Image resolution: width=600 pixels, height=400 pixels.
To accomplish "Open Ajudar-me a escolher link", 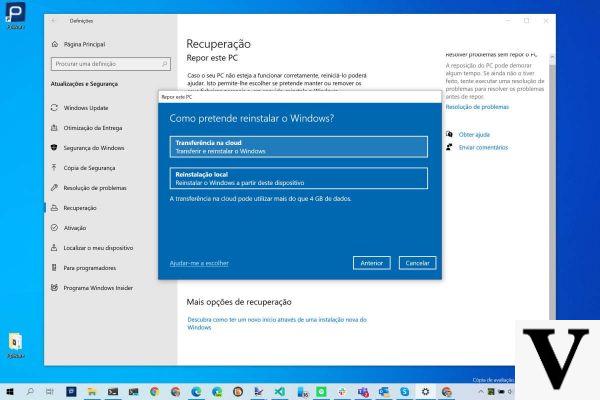I will click(199, 263).
